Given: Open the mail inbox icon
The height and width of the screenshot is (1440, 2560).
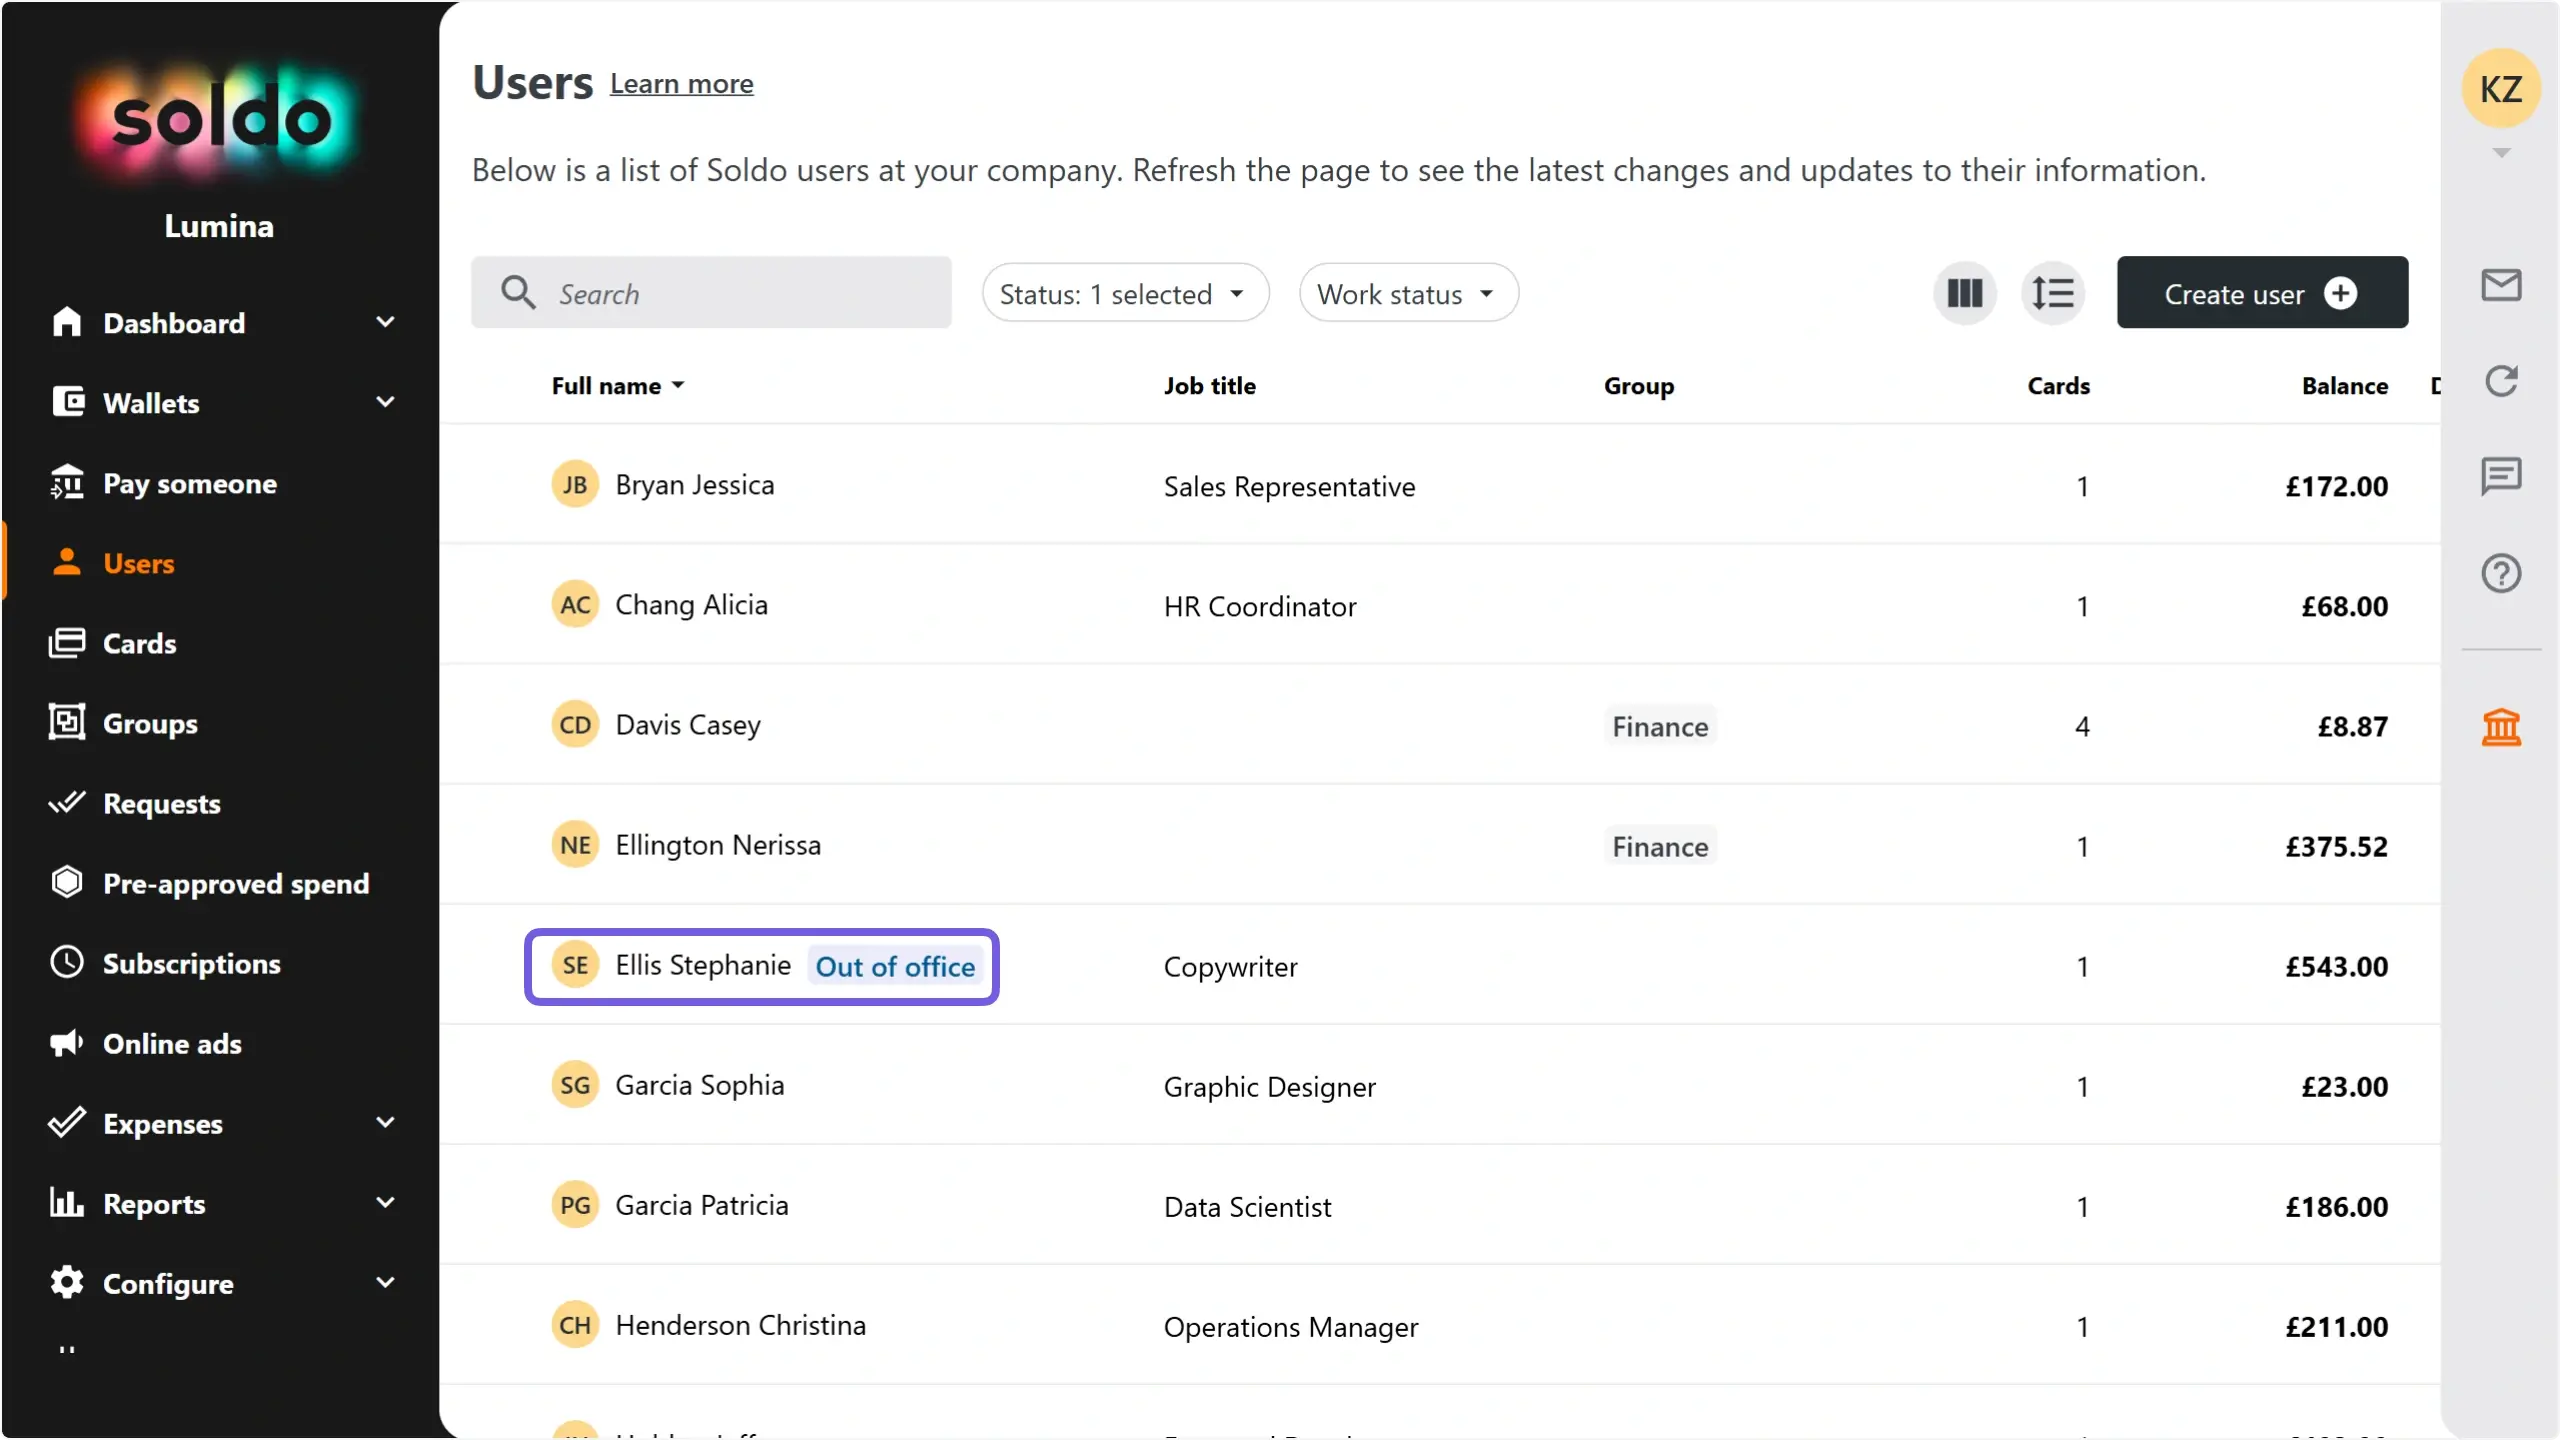Looking at the screenshot, I should pos(2500,285).
